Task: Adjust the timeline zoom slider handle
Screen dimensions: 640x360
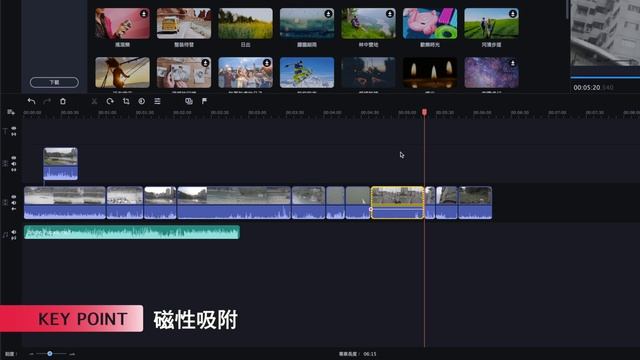Action: point(49,353)
